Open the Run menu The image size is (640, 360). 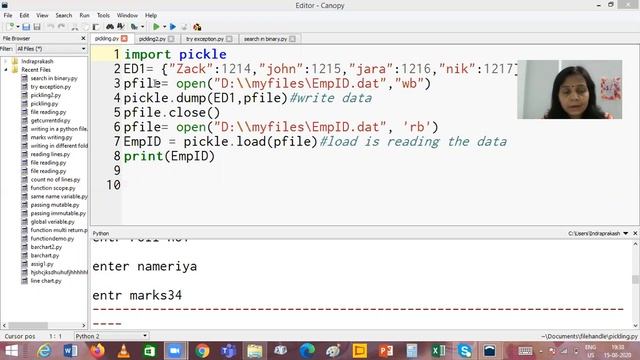pos(84,15)
